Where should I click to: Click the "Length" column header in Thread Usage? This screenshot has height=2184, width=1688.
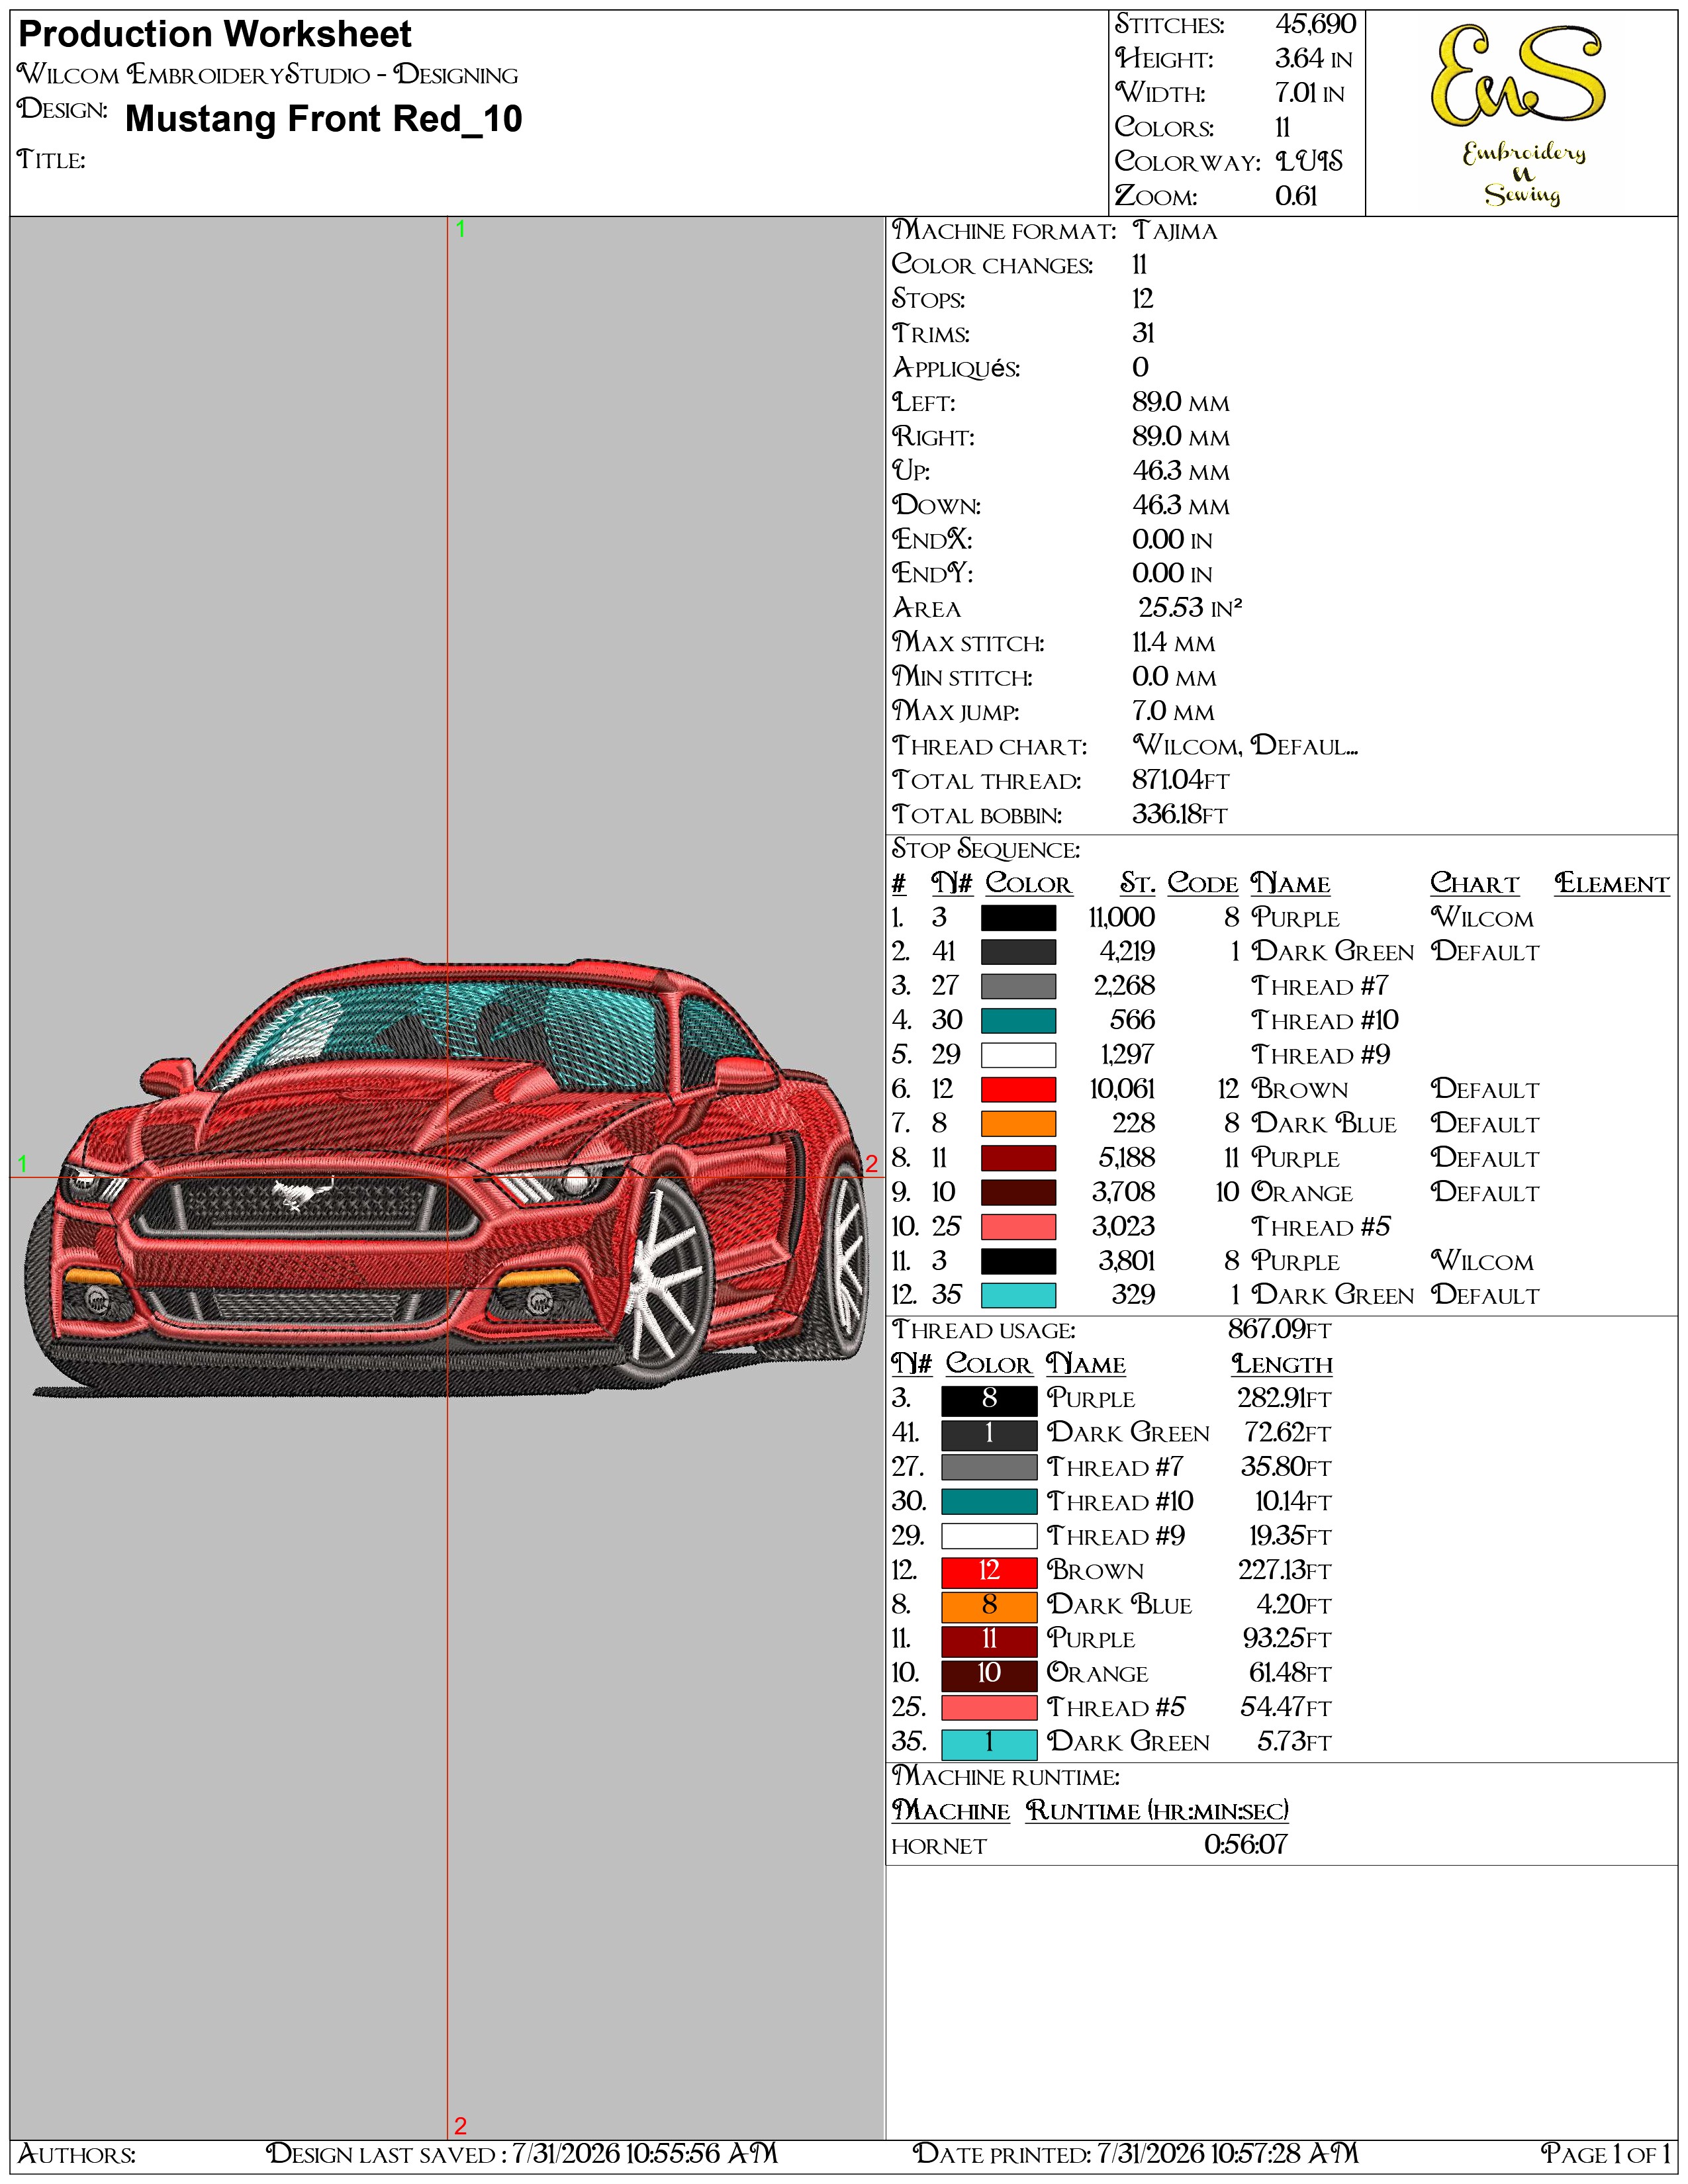point(1281,1365)
